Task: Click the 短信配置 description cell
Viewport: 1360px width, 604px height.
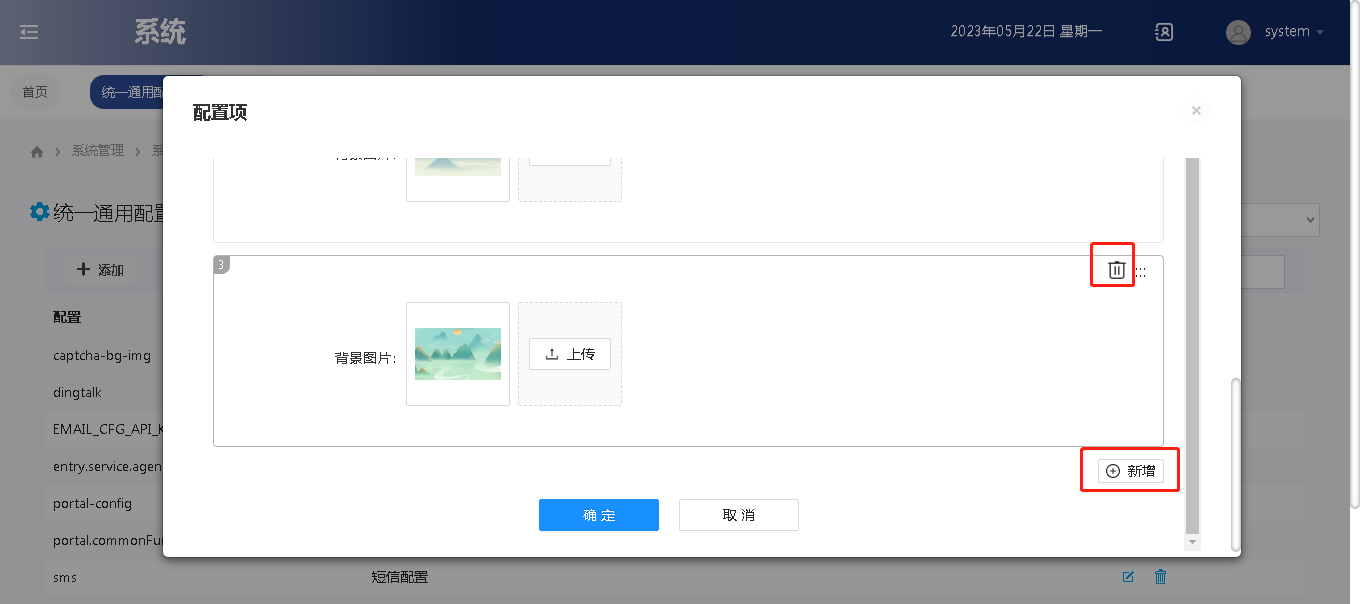Action: click(400, 577)
